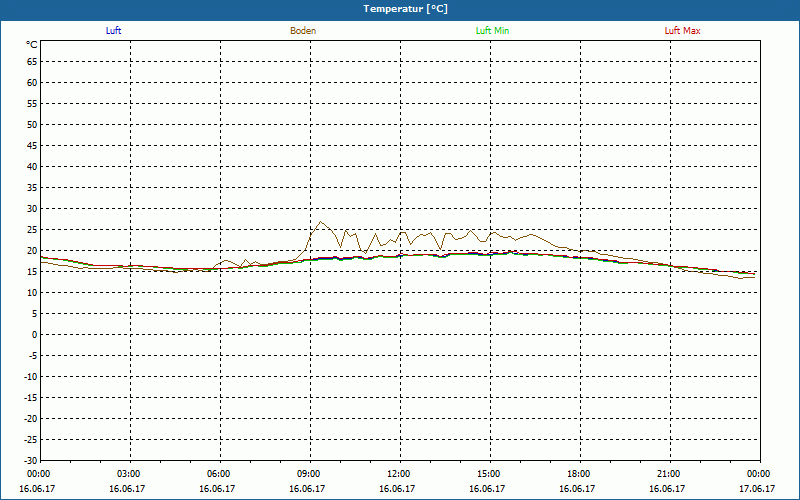The width and height of the screenshot is (800, 500).
Task: Click the 15:00 time axis label
Action: [x=489, y=474]
